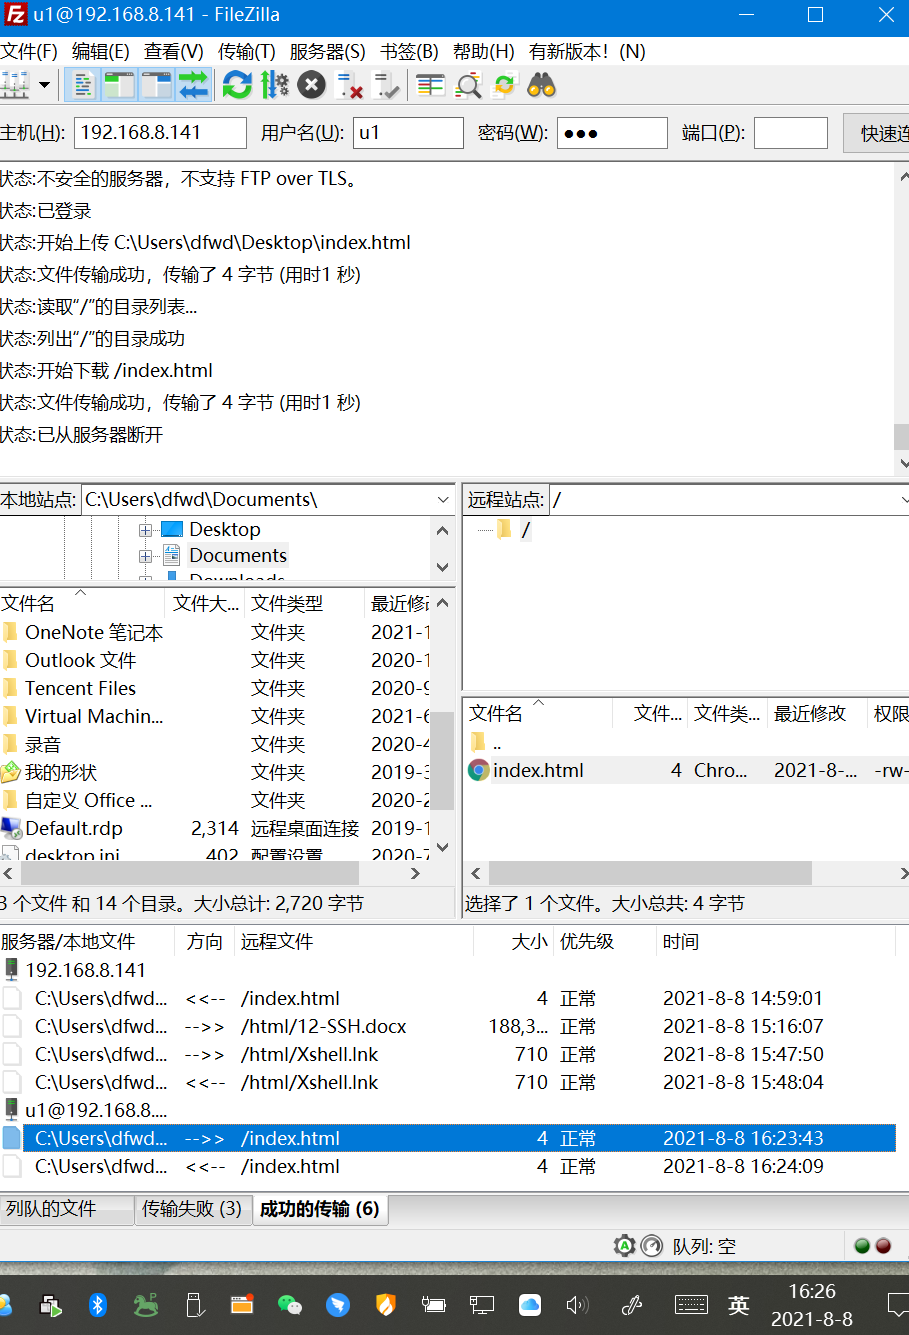Open the 本地站点 path dropdown
The height and width of the screenshot is (1335, 909).
(x=443, y=499)
